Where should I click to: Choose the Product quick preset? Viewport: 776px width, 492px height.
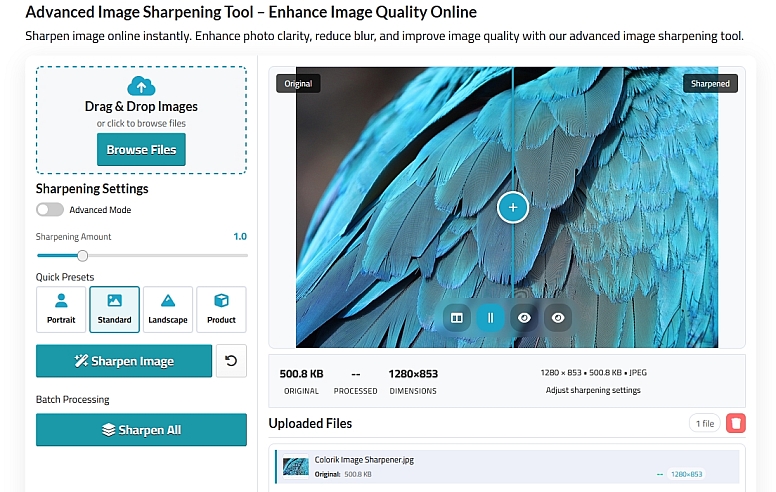pyautogui.click(x=221, y=309)
